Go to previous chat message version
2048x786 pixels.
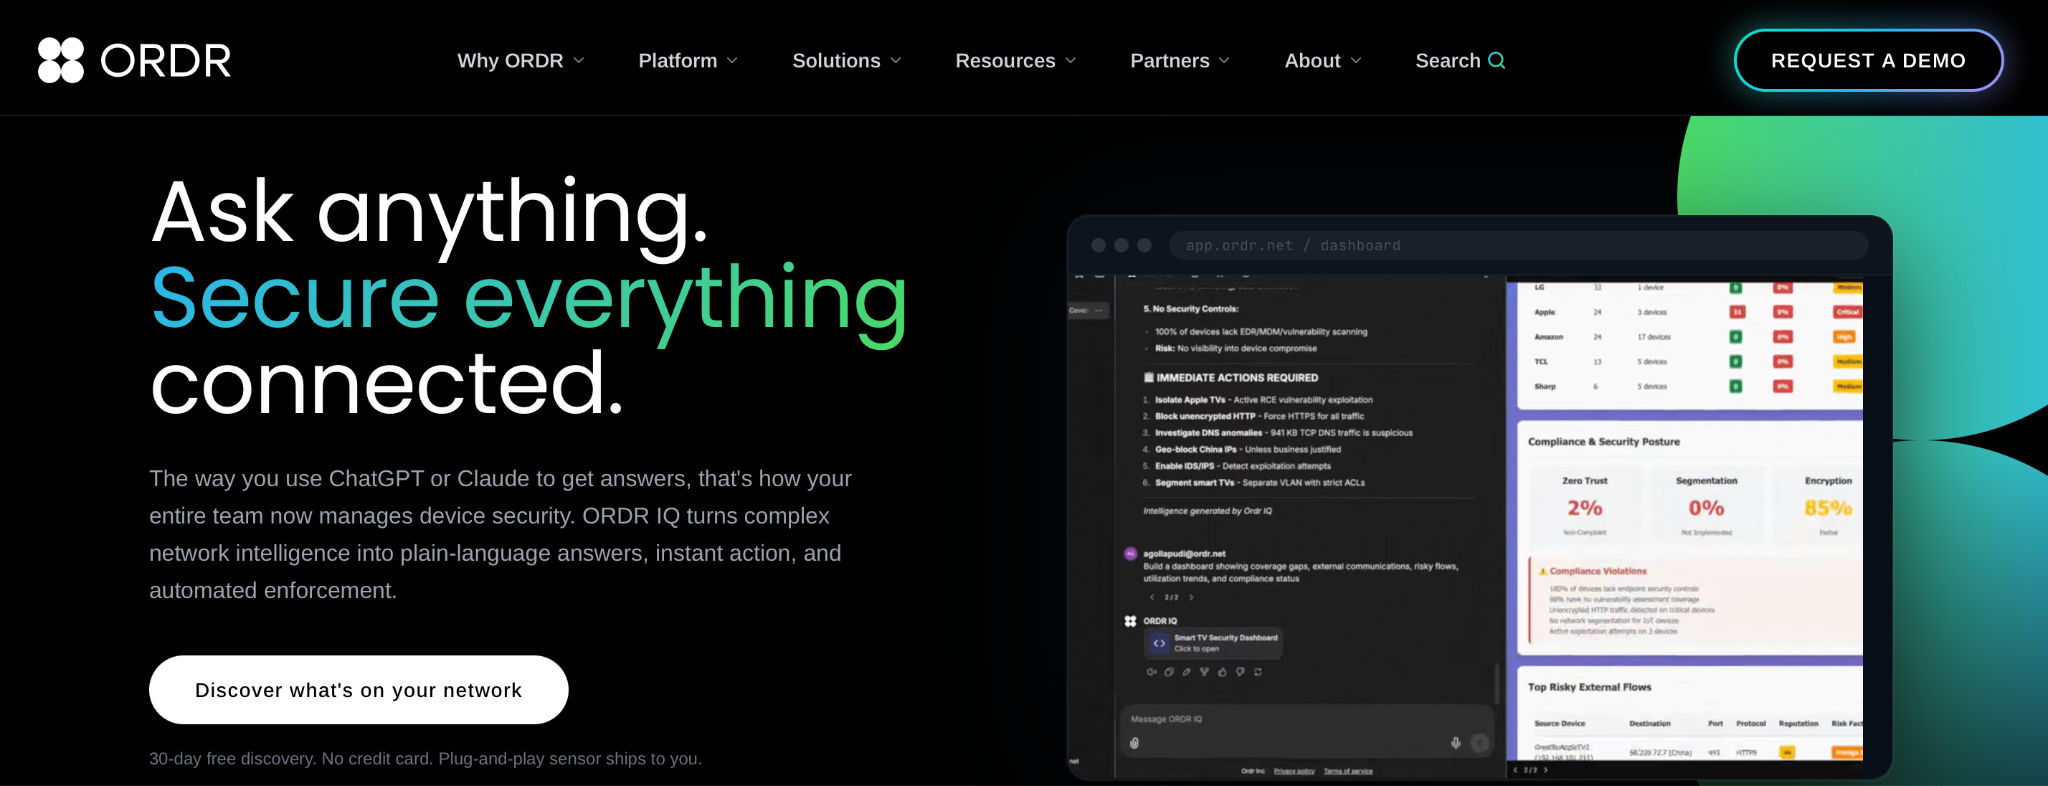[x=1152, y=597]
